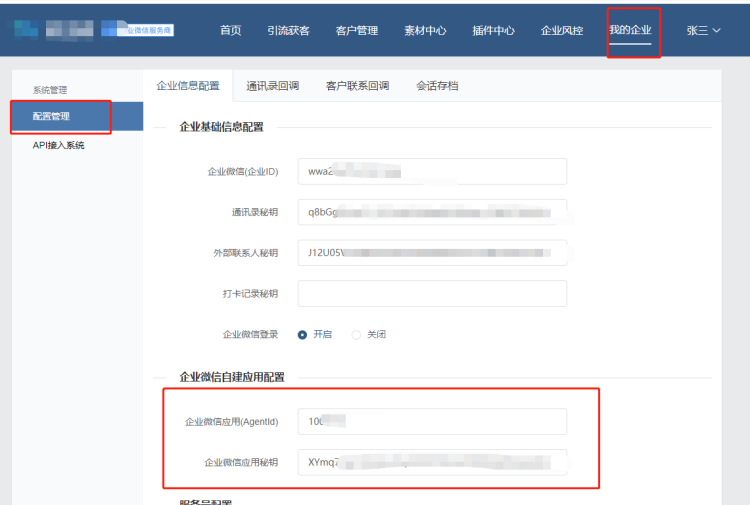The image size is (750, 505).
Task: Select the 开启 radio button
Action: tap(303, 334)
